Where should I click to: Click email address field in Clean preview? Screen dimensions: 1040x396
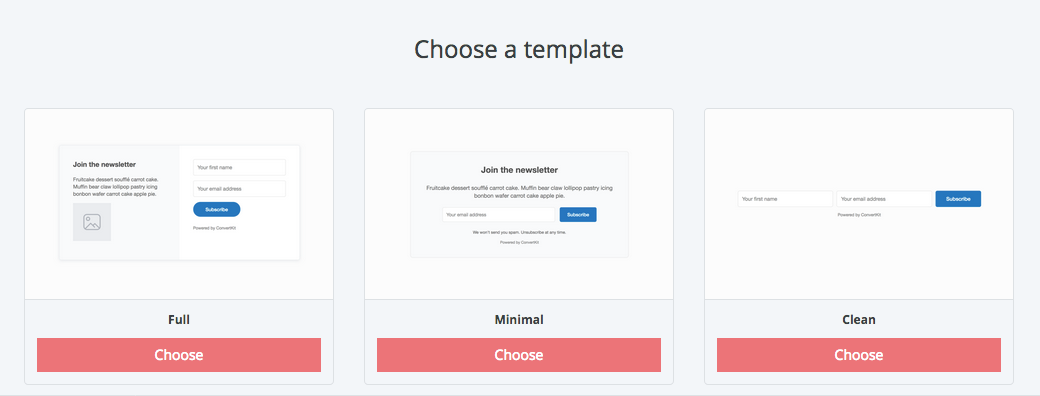(x=884, y=199)
